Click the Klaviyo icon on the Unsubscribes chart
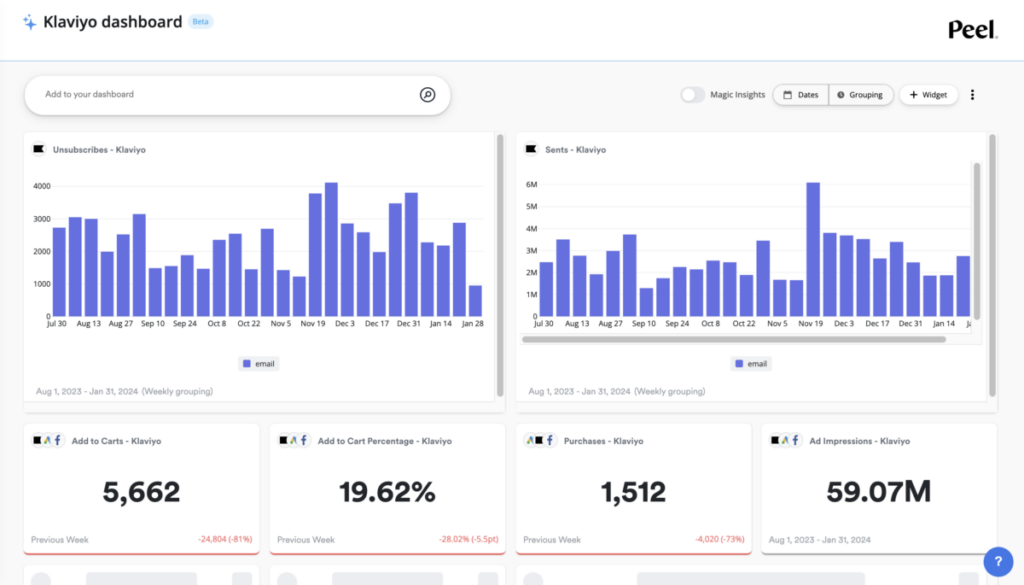Viewport: 1024px width, 585px height. pos(39,148)
